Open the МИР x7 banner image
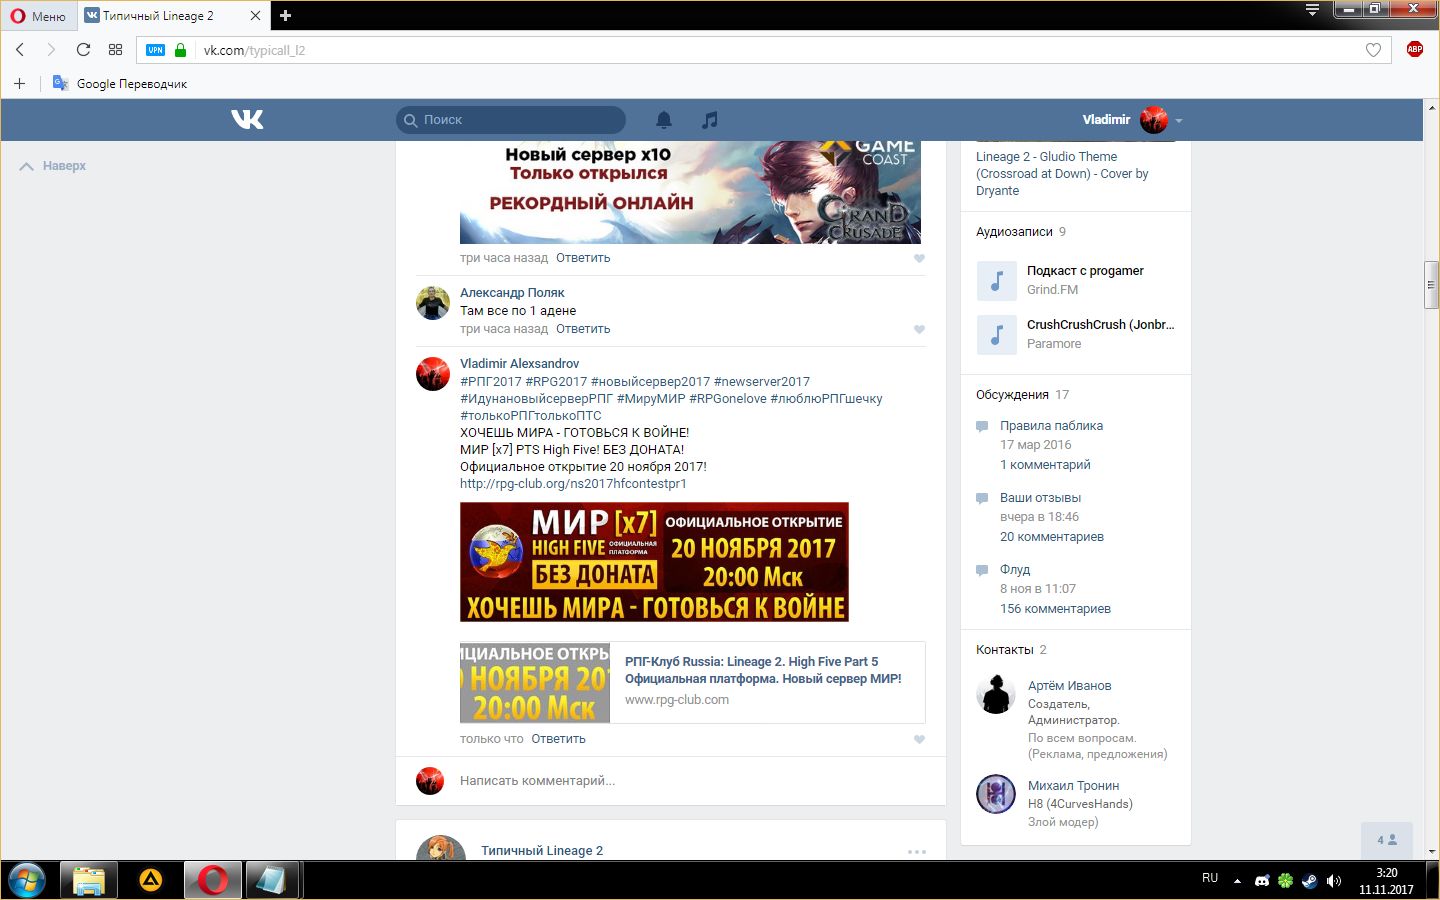 654,562
